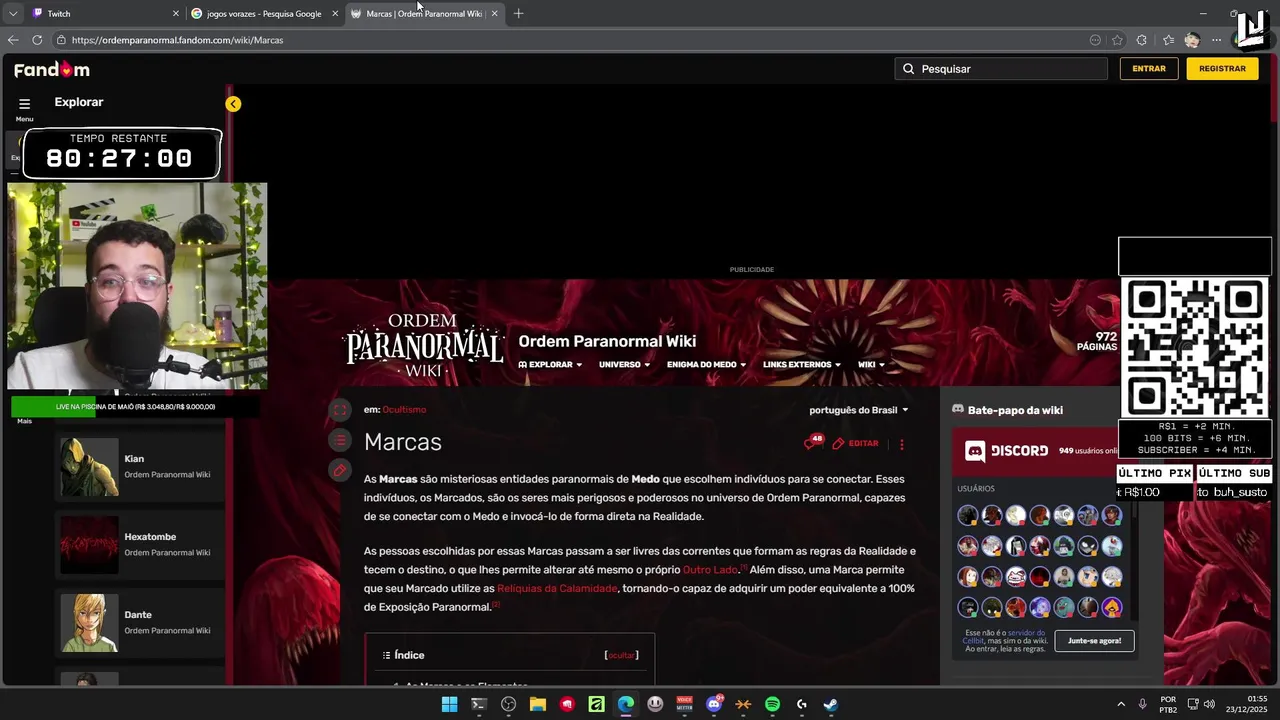
Task: Collapse the Explorar sidebar with yellow arrow
Action: (233, 104)
